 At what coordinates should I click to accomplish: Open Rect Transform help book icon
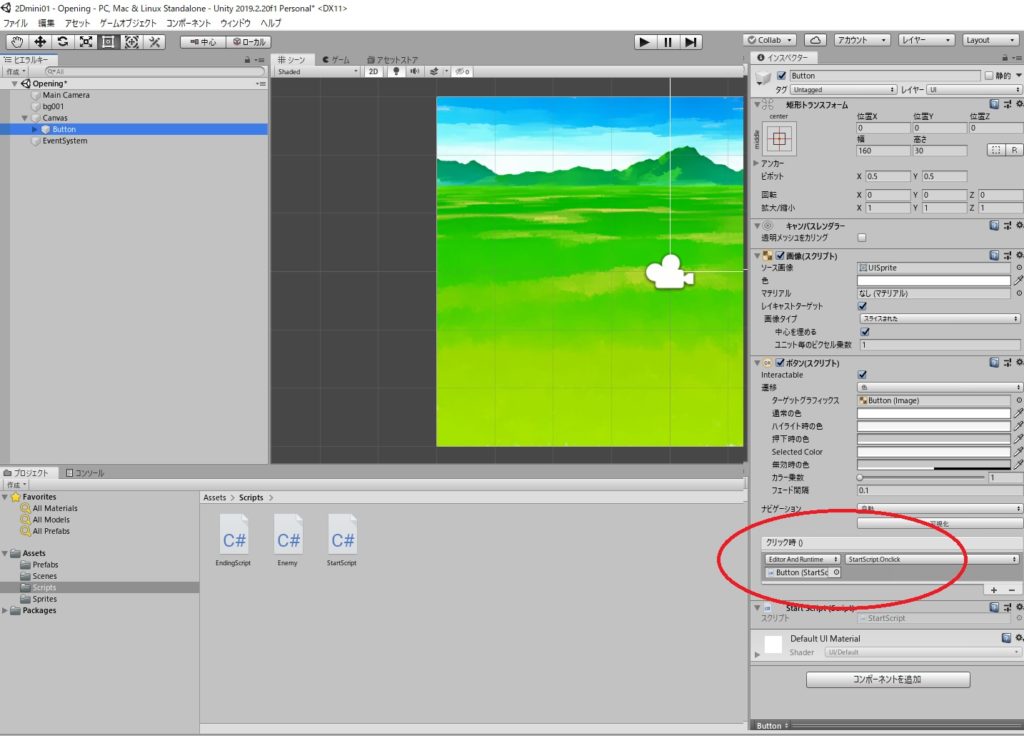(994, 104)
